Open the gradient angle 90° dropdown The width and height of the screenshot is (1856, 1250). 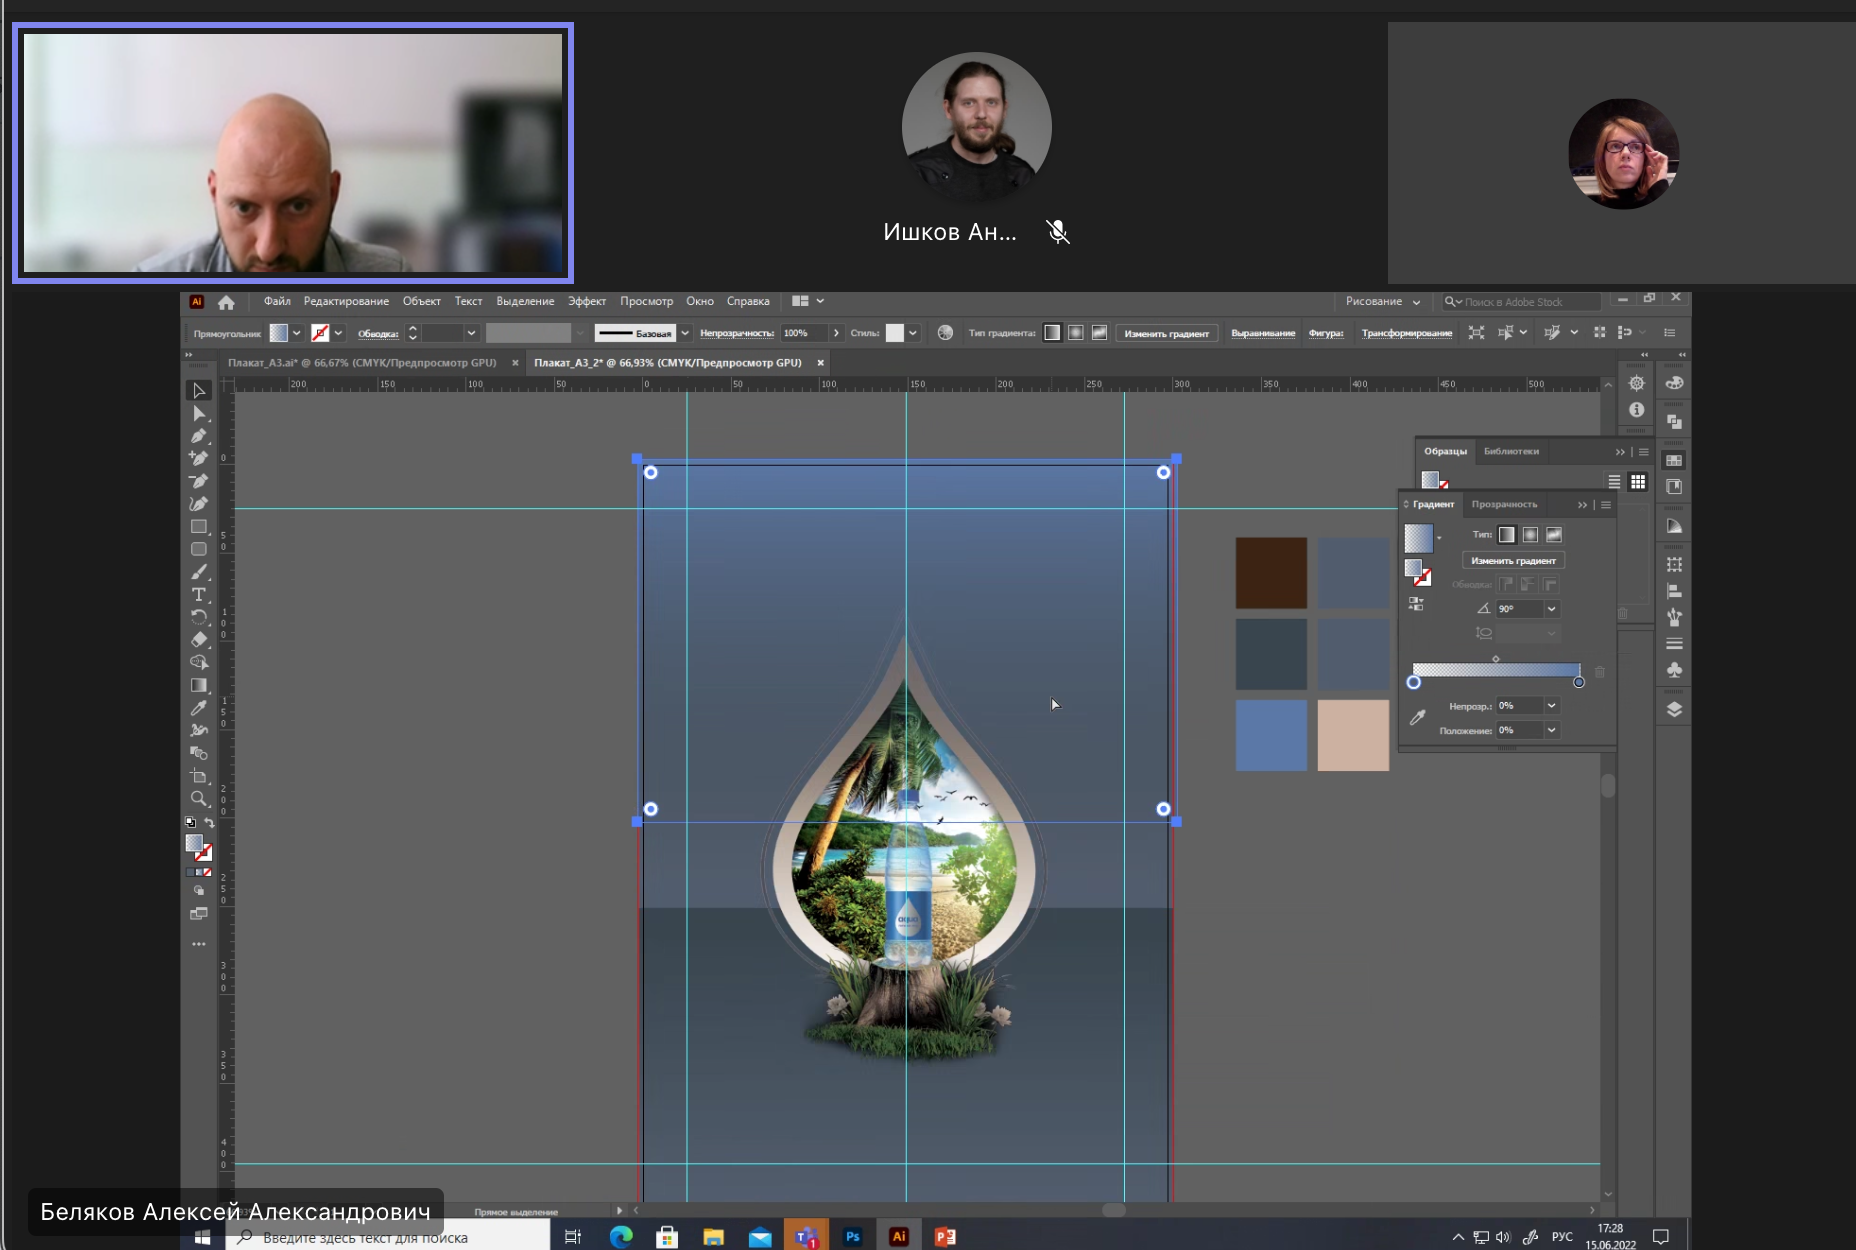pos(1552,609)
